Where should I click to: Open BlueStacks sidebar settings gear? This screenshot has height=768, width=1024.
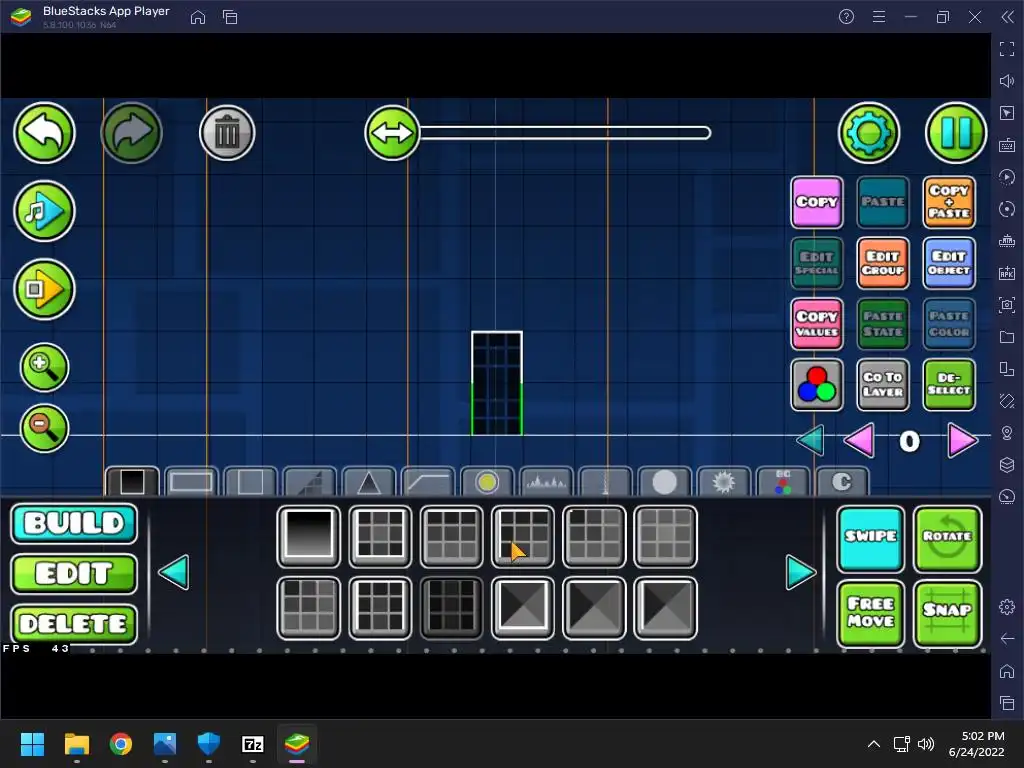[1007, 607]
